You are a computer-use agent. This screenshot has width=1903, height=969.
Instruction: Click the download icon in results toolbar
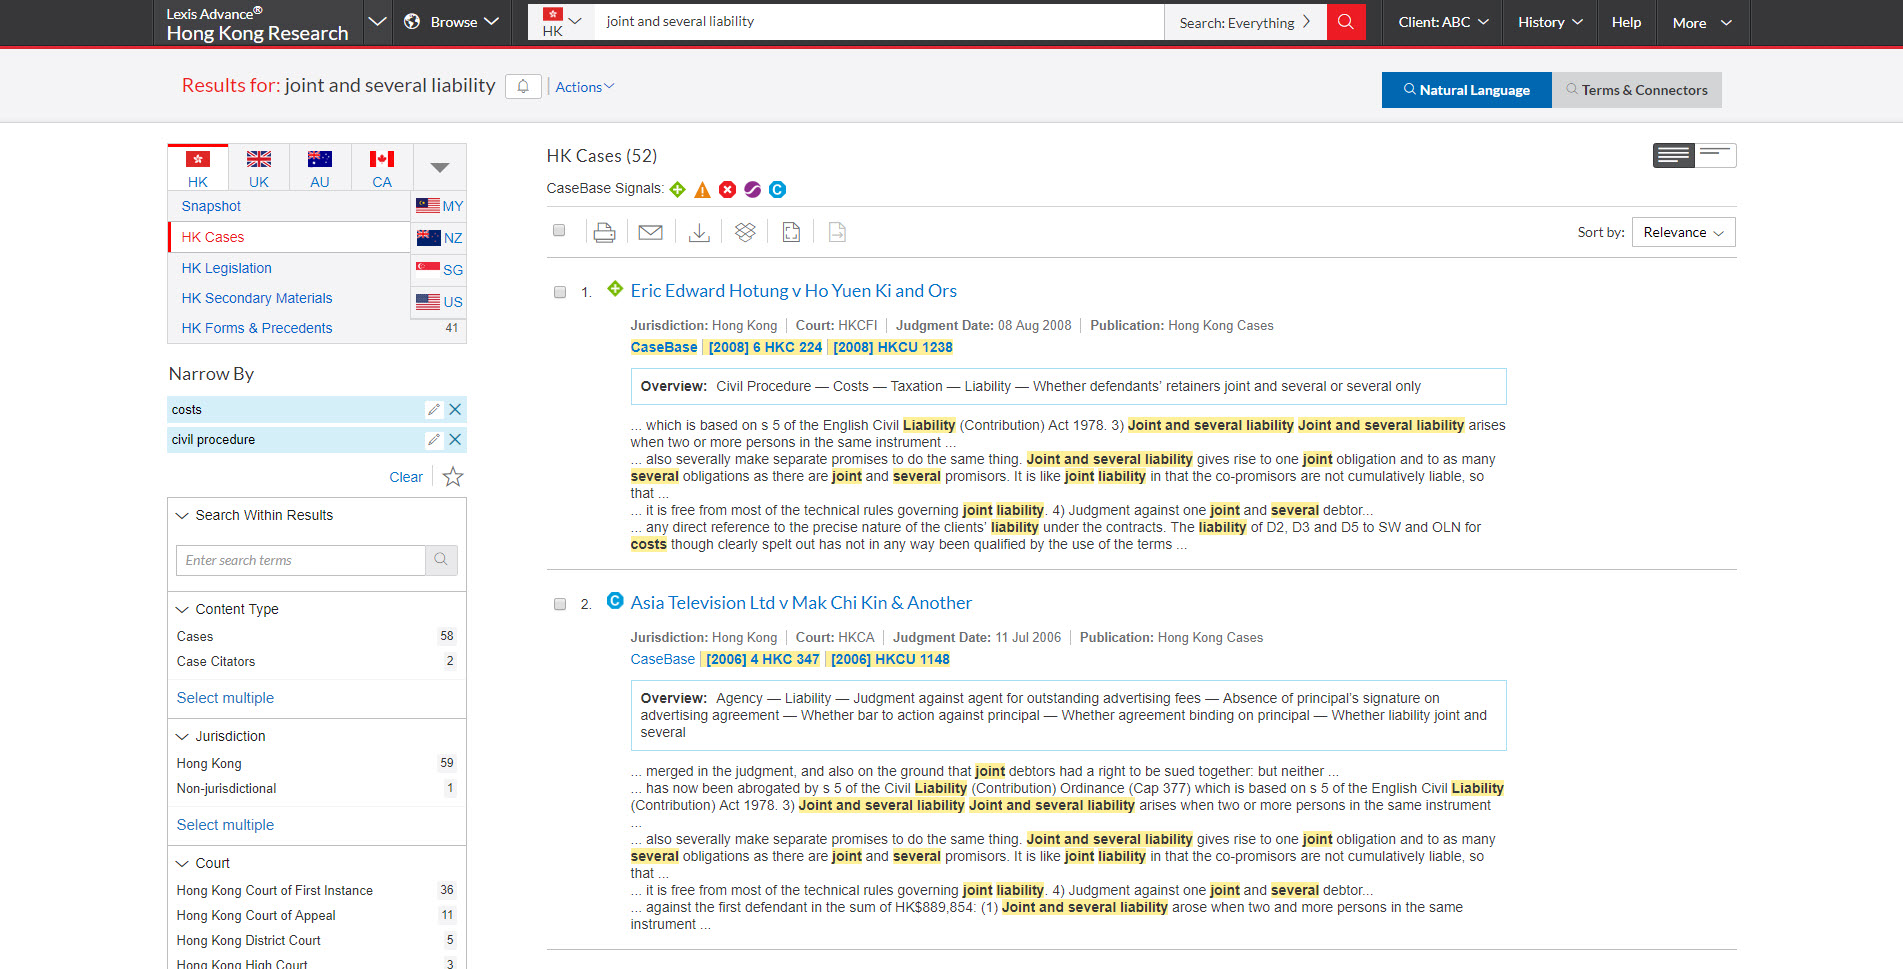699,233
